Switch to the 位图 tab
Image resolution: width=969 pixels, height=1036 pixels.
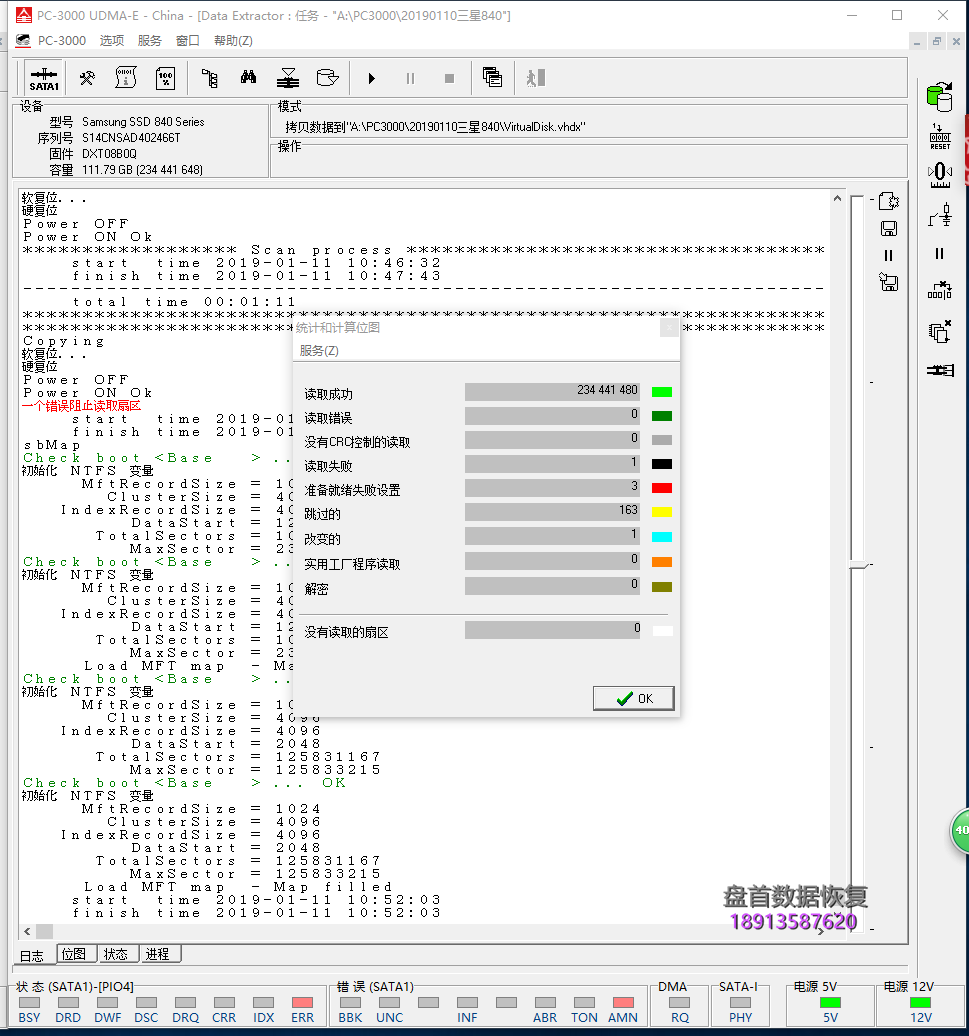(73, 954)
